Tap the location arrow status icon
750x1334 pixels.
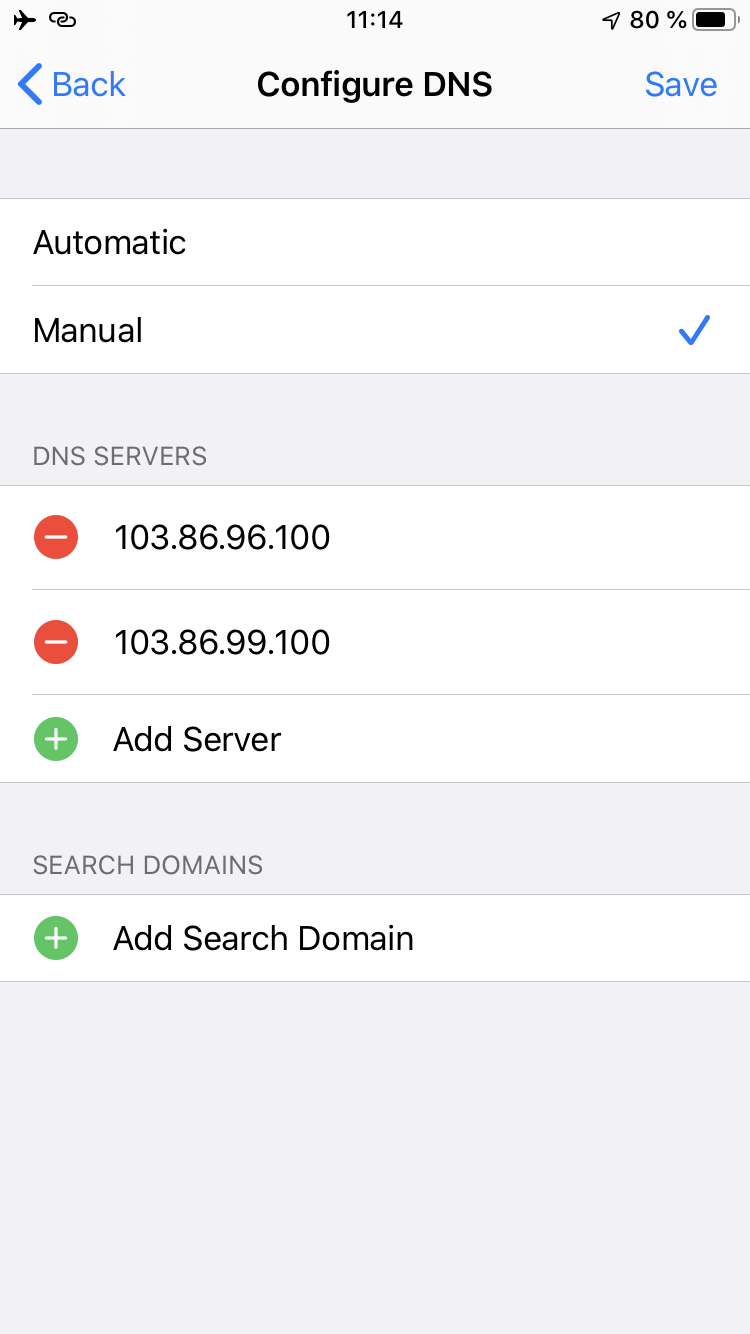[611, 20]
